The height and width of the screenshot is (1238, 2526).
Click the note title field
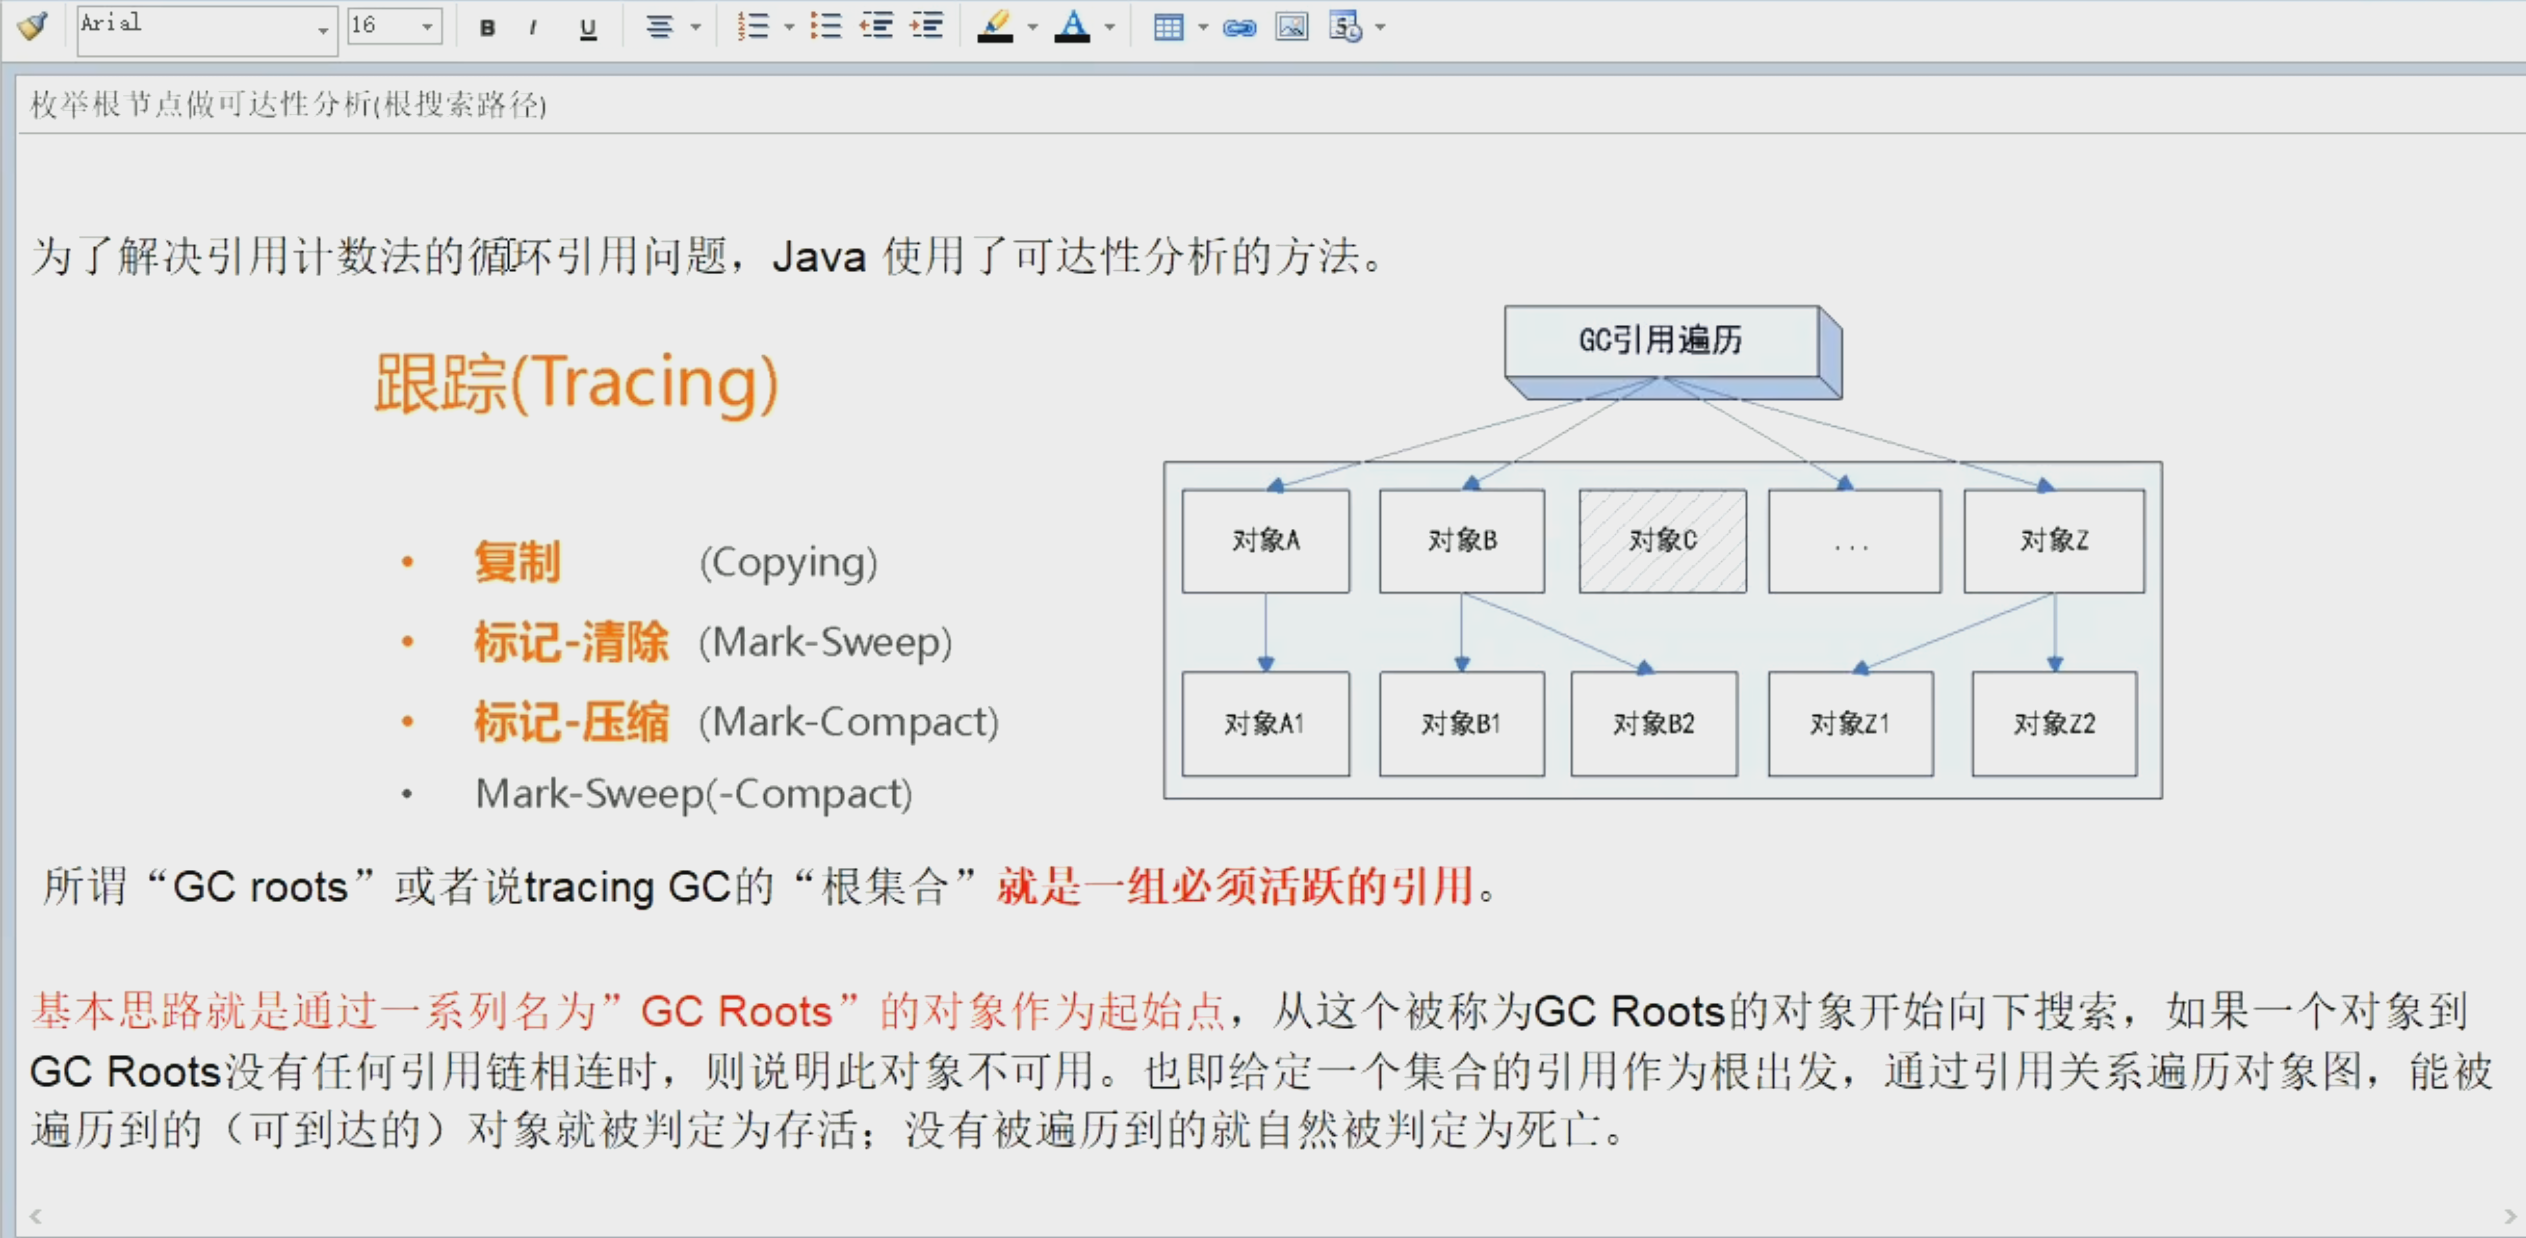1270,105
